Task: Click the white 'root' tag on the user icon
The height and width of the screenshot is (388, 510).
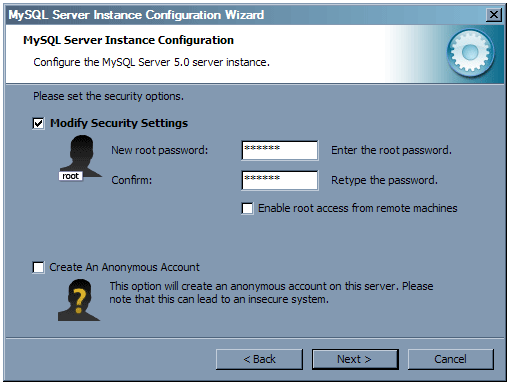Action: 70,176
